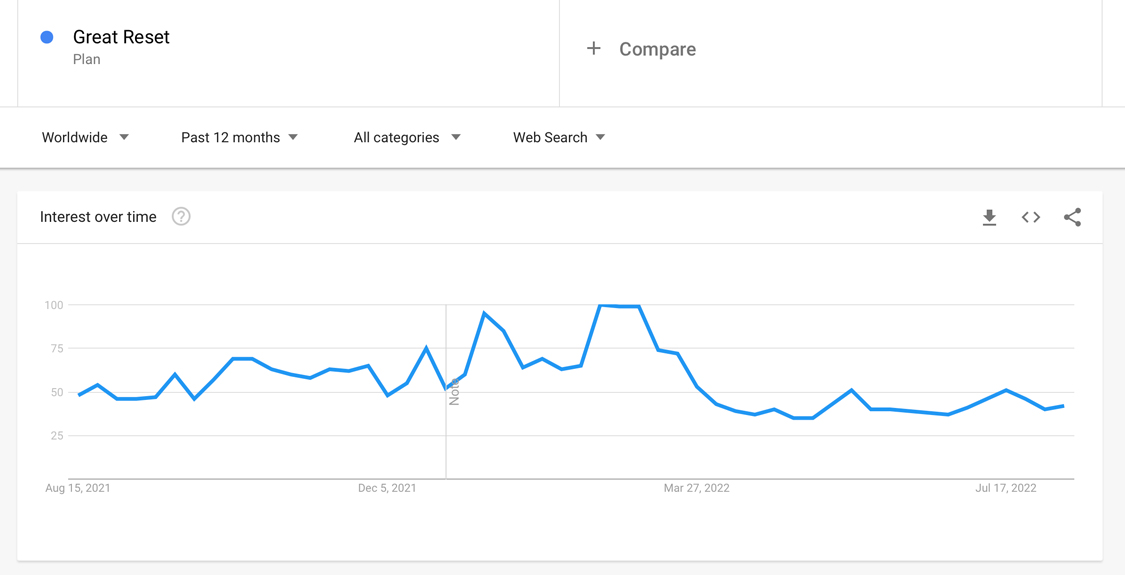Open the embed code icon
1125x575 pixels.
tap(1031, 217)
